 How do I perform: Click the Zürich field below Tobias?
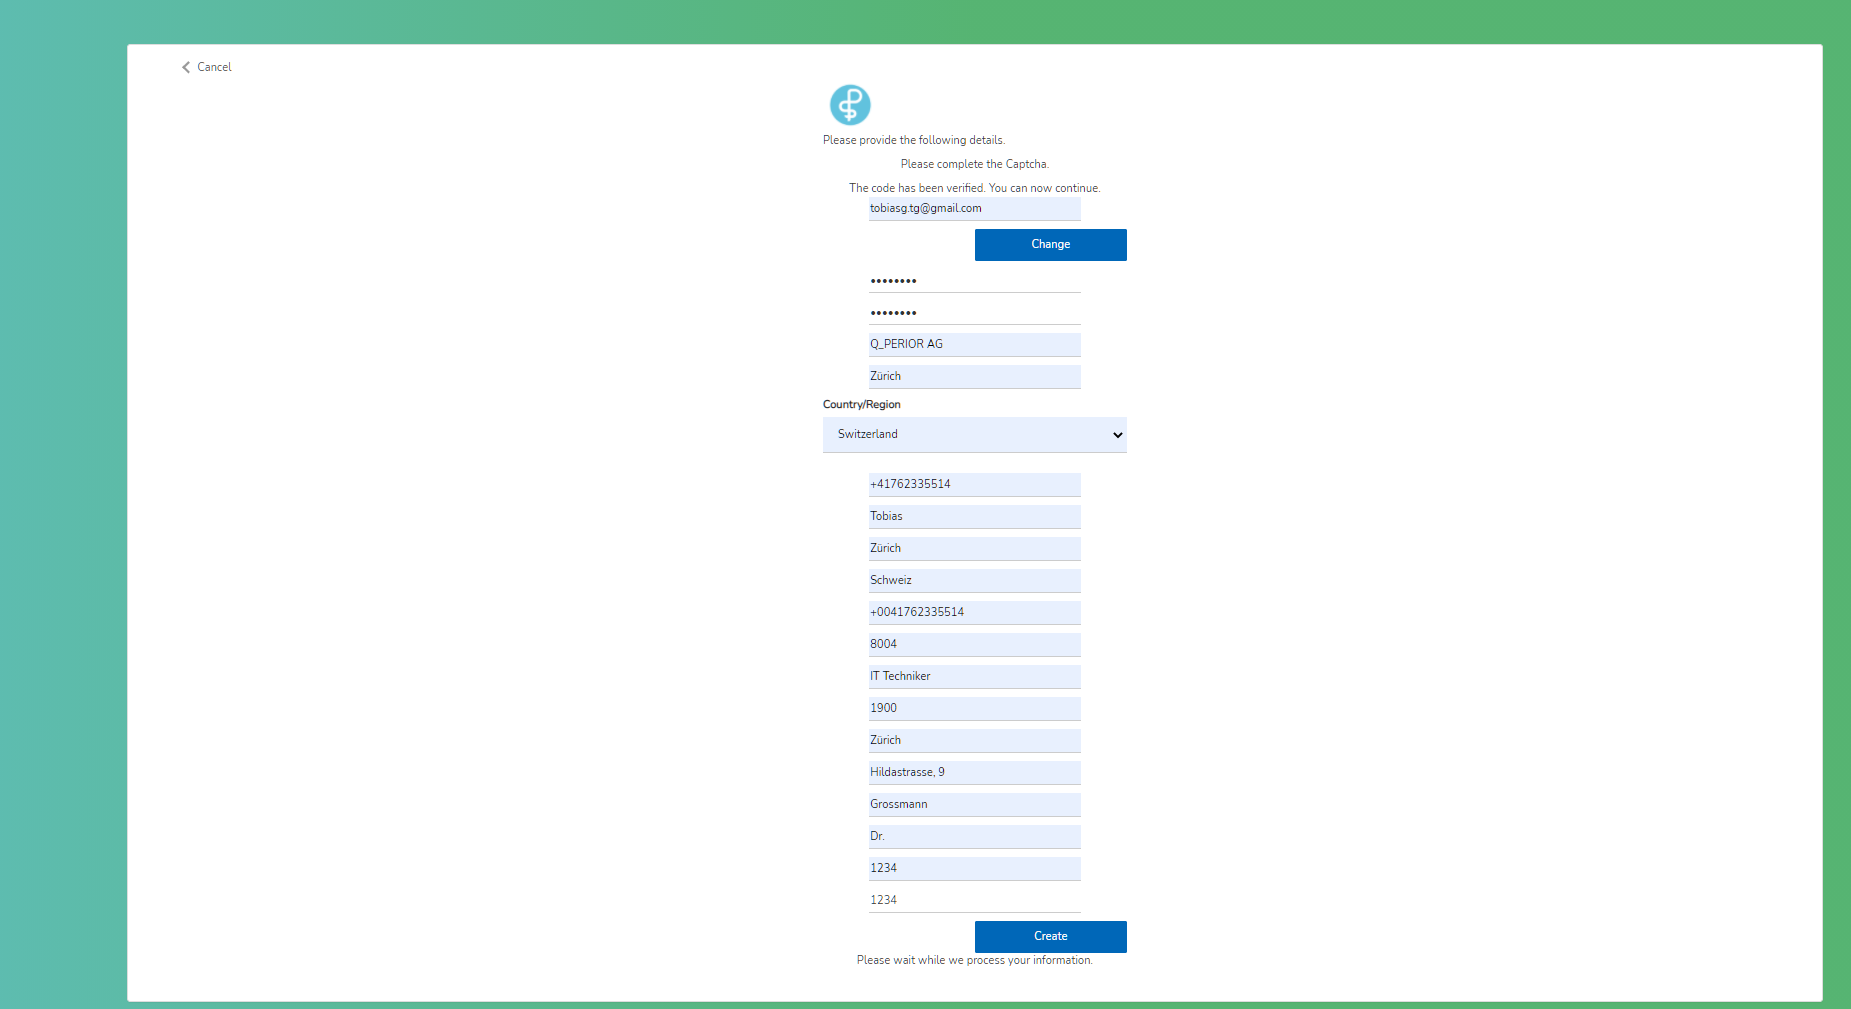pos(974,549)
